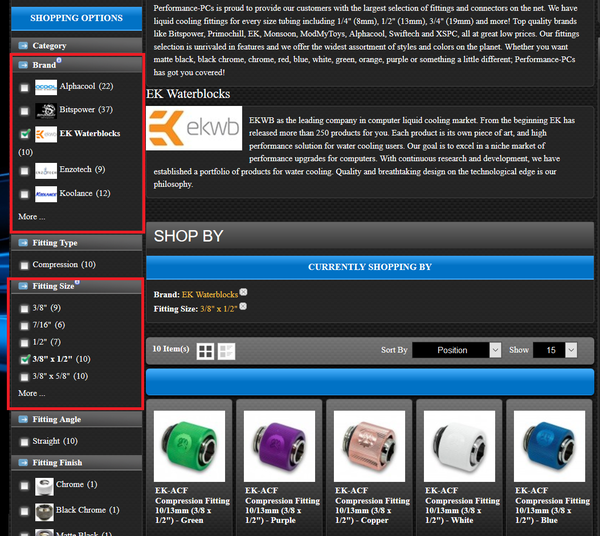The image size is (600, 536).
Task: Click the SHOP BY heading
Action: point(188,236)
